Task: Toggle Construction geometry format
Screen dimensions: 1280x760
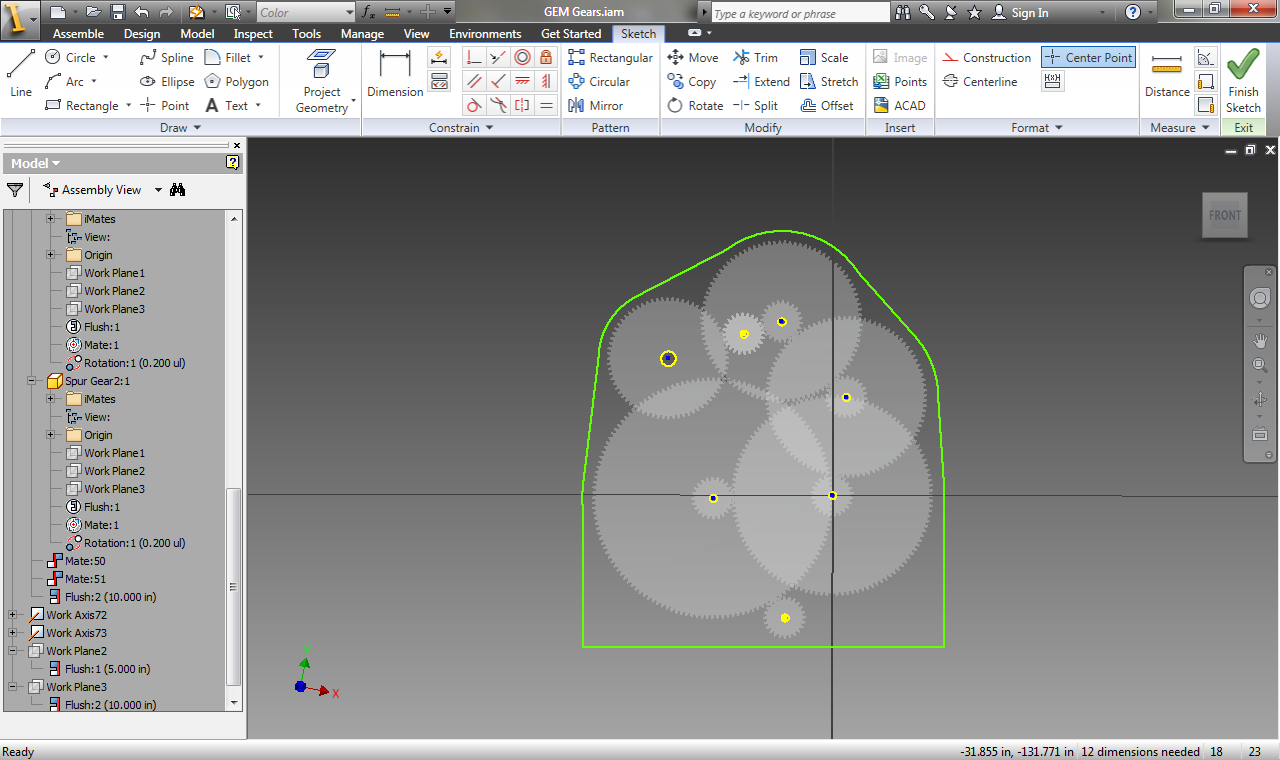Action: click(x=986, y=57)
